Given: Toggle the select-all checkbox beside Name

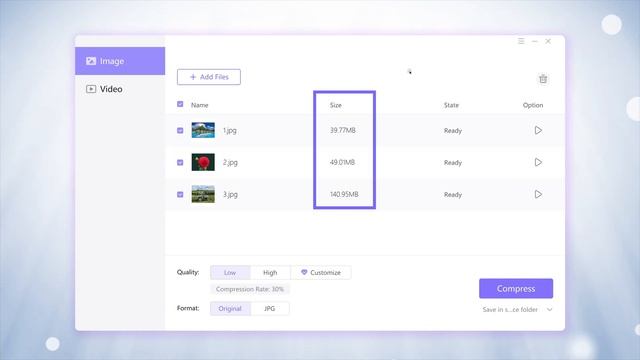Looking at the screenshot, I should pos(180,104).
